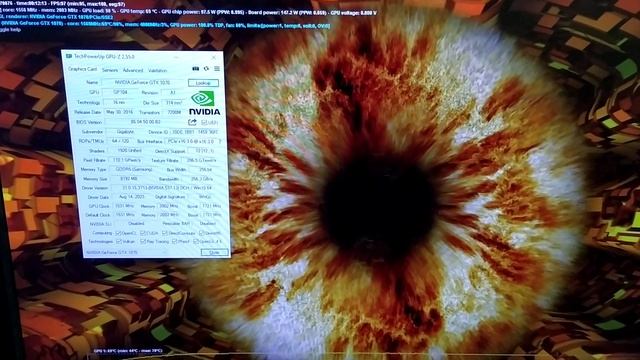Close the GPU-Z window with X
This screenshot has height=360, width=640.
point(213,57)
